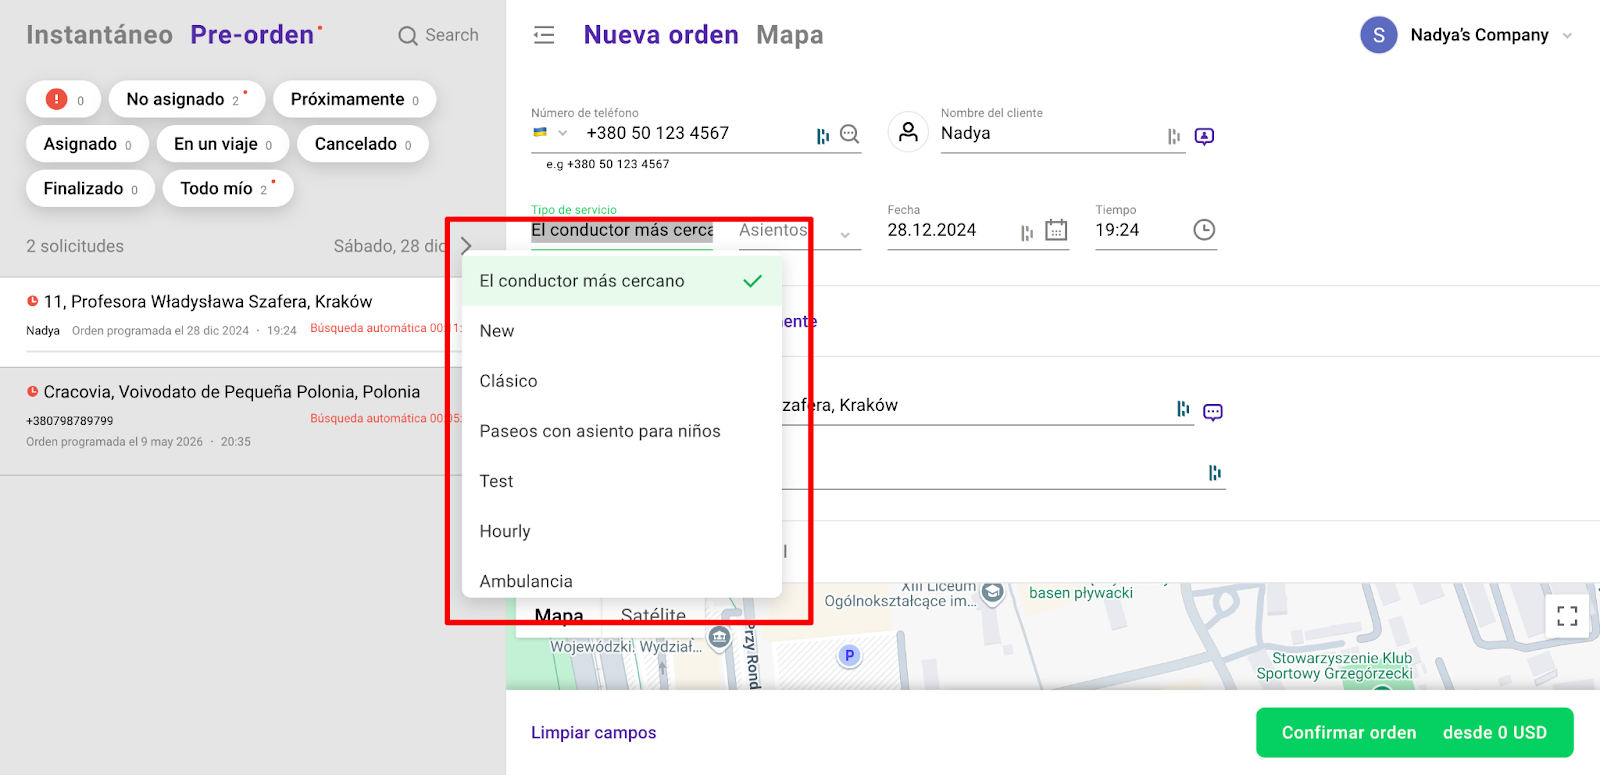Screen dimensions: 1600x775
Task: Open the calendar date picker icon
Action: [x=1056, y=230]
